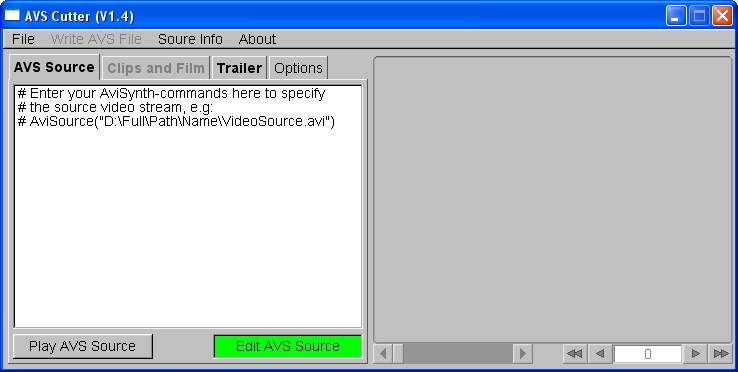The width and height of the screenshot is (738, 372).
Task: Click the AVS Cutter title bar icon
Action: pyautogui.click(x=12, y=16)
